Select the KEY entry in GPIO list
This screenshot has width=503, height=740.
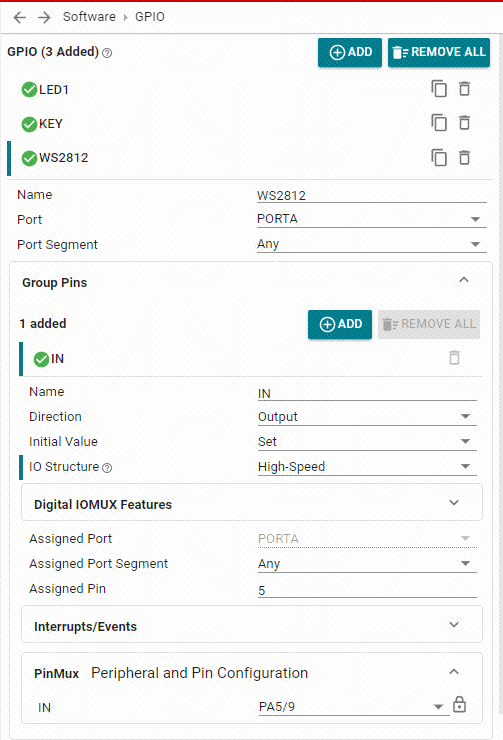(50, 124)
